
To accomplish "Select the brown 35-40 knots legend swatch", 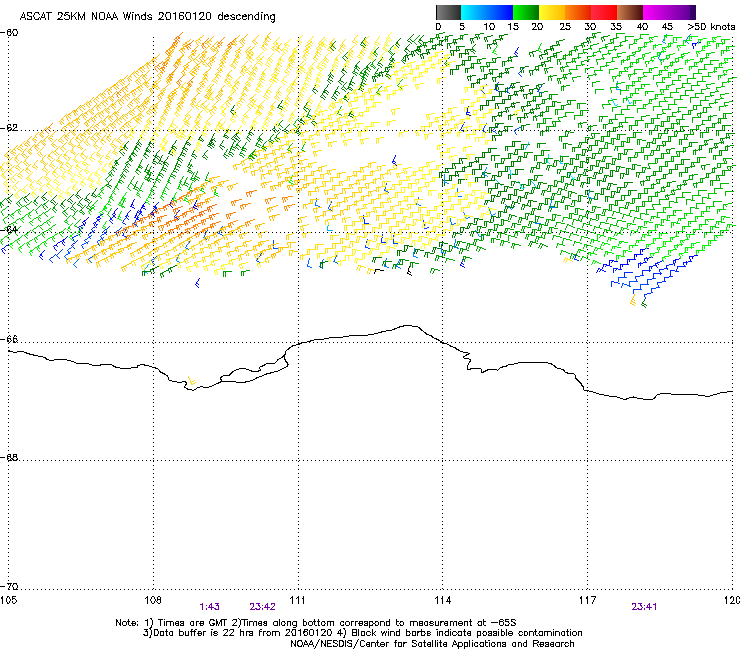I will click(x=631, y=12).
